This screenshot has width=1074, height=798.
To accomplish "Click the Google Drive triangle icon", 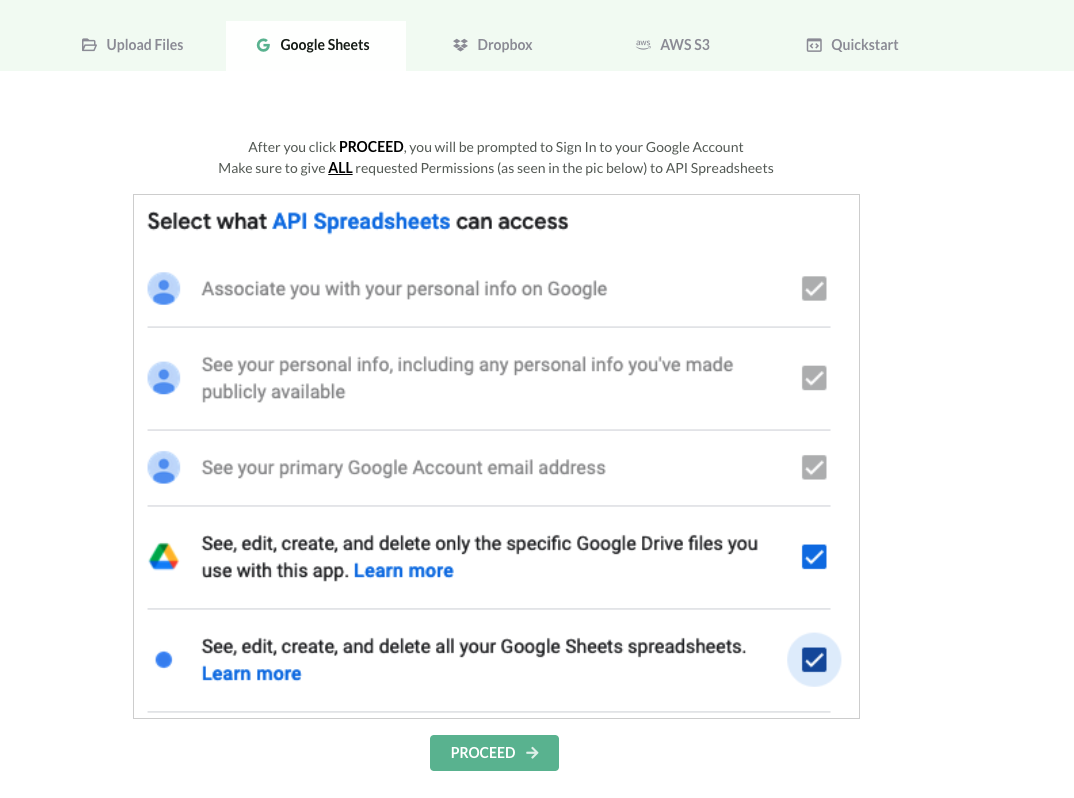I will tap(164, 557).
